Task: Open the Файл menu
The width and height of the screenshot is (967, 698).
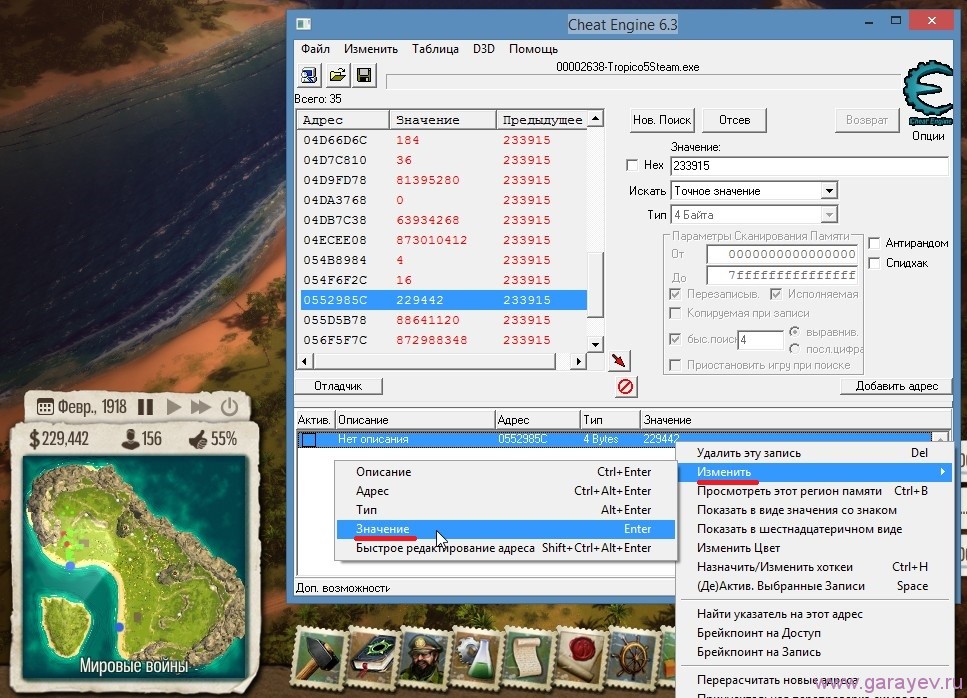Action: click(315, 49)
